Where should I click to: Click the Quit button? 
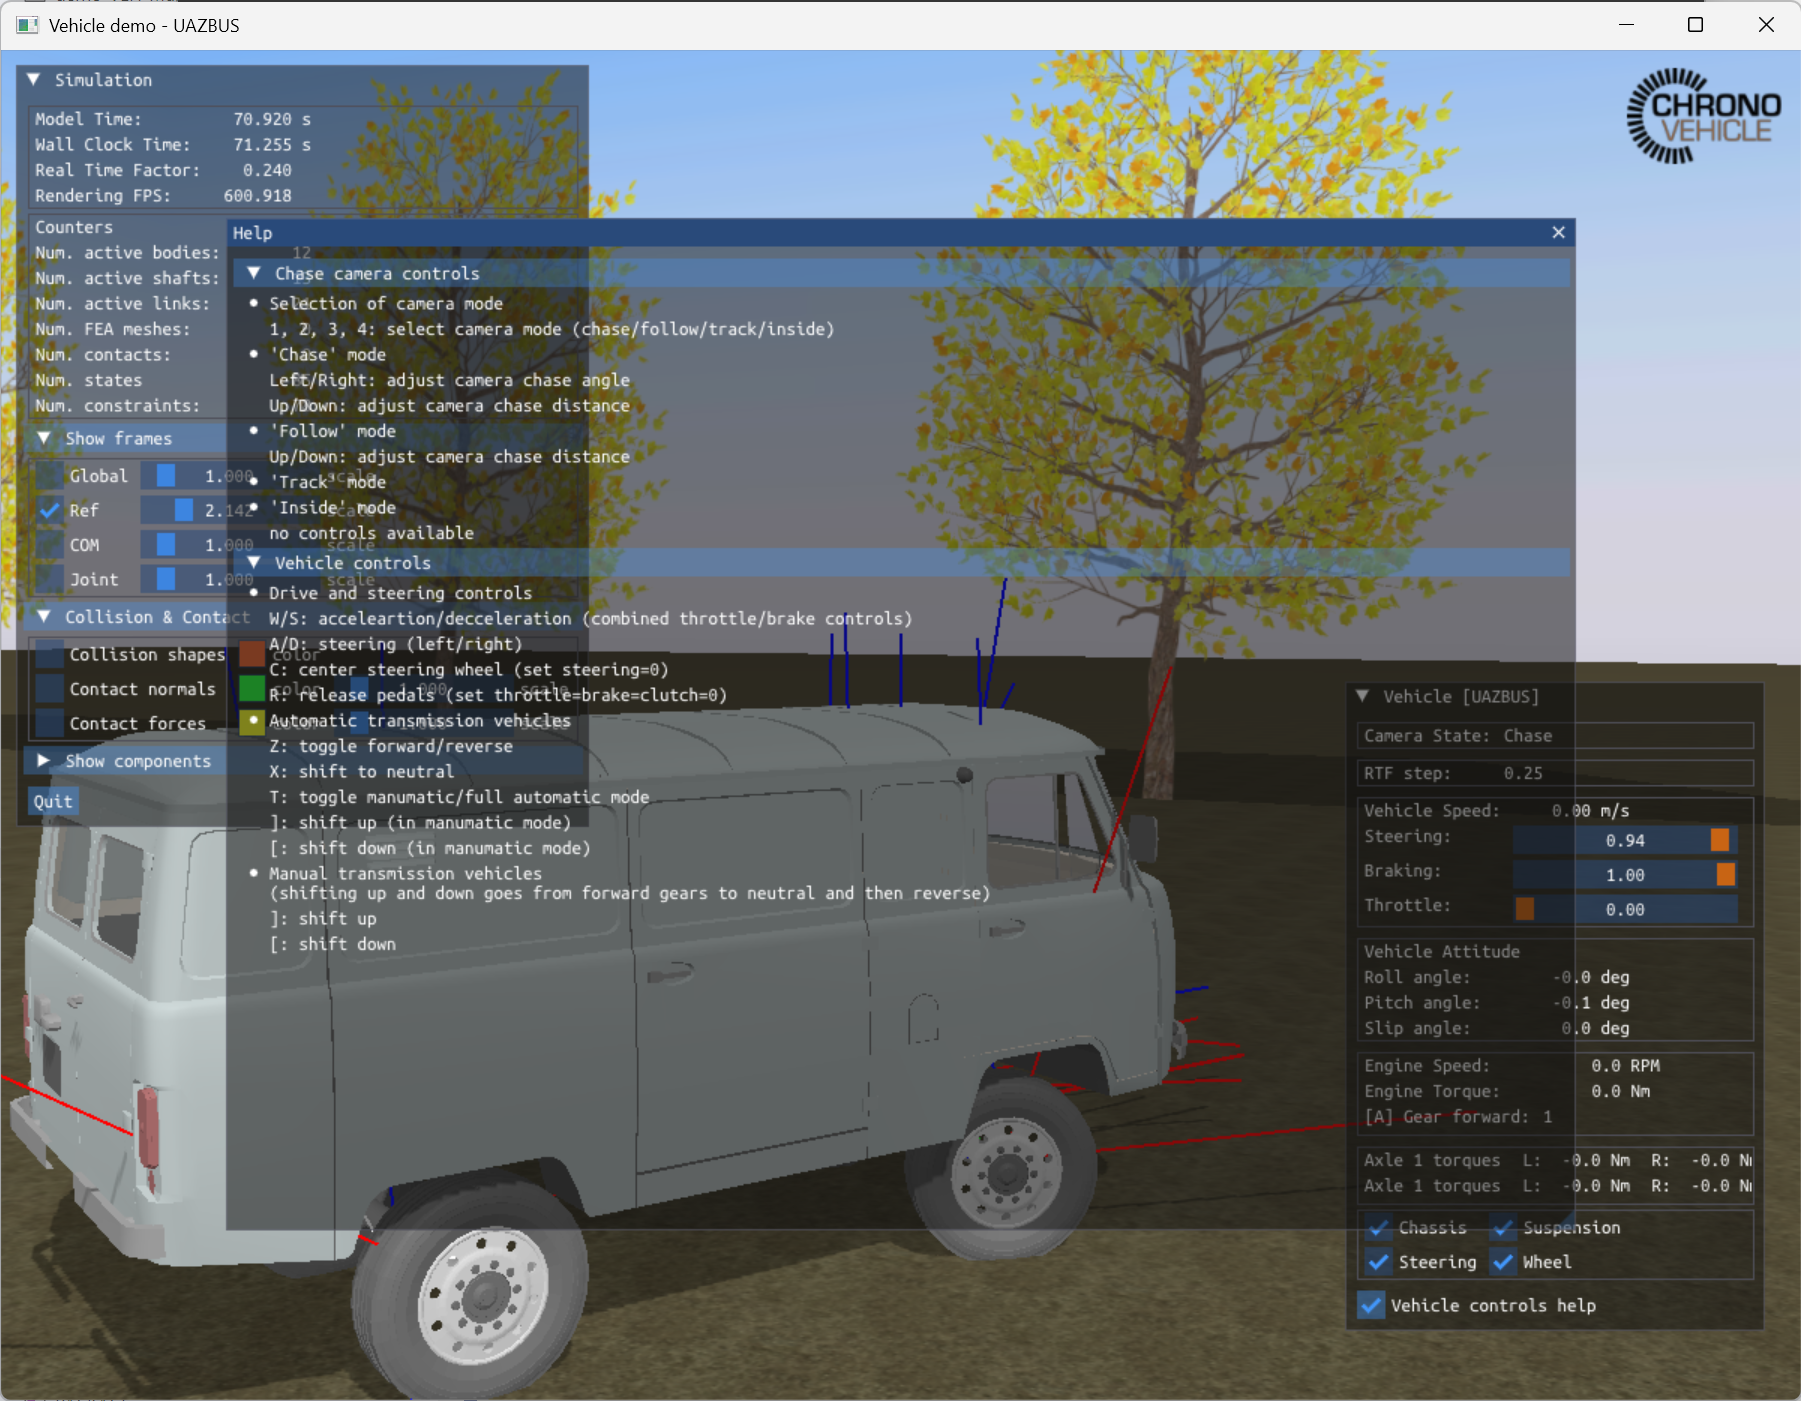[x=53, y=801]
